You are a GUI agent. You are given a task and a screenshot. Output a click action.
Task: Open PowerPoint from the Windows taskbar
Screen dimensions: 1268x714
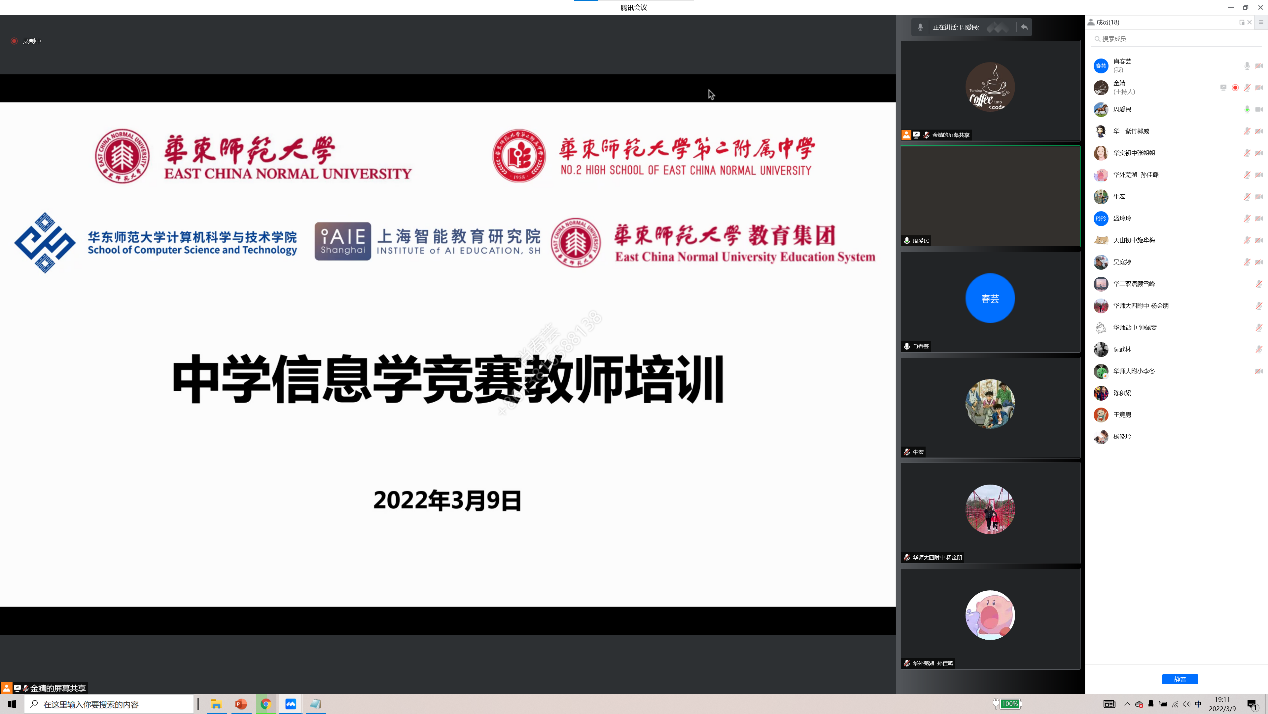click(241, 704)
